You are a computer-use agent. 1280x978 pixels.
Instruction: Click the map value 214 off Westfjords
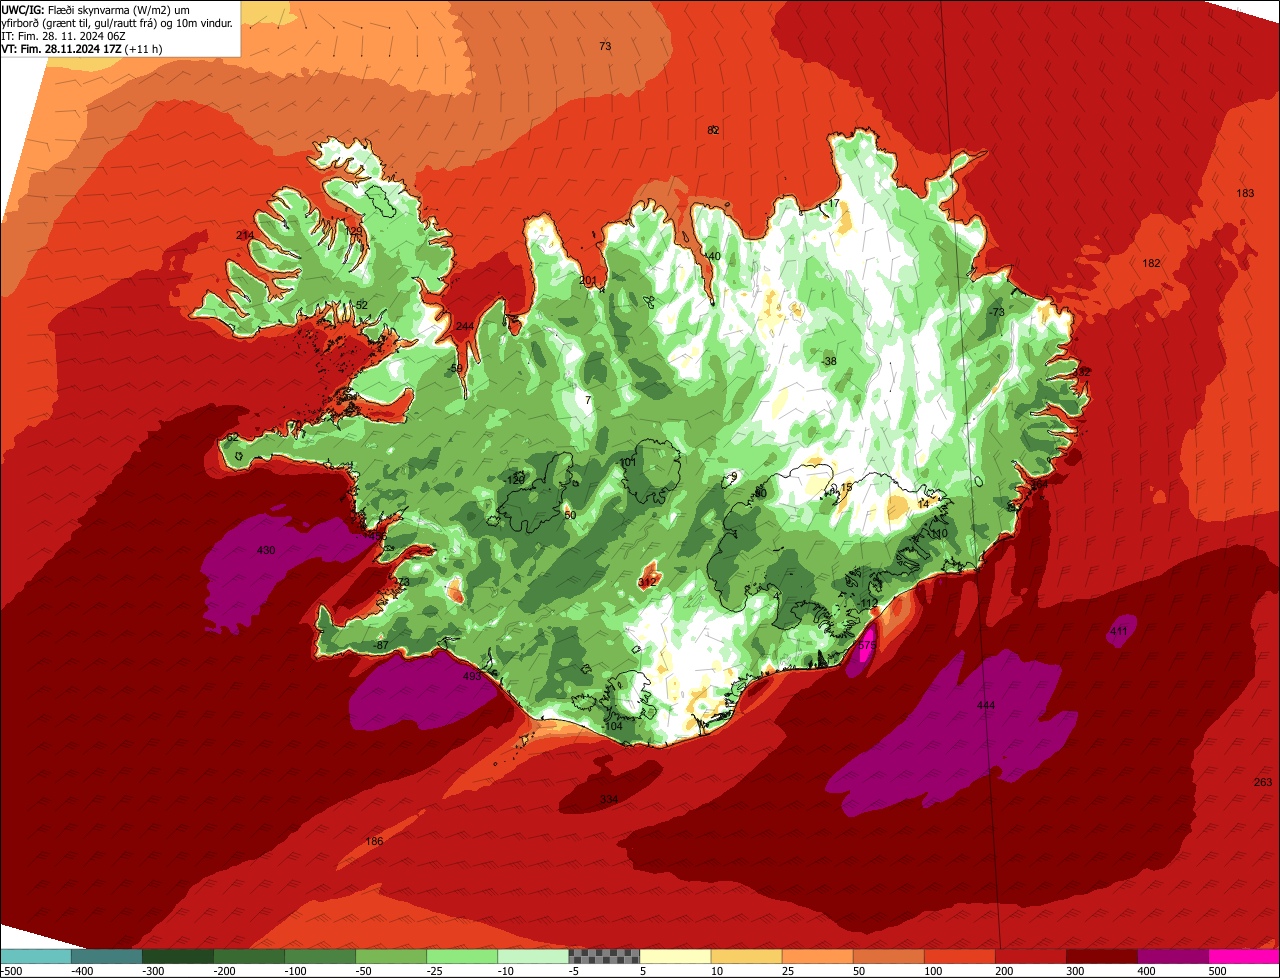244,236
